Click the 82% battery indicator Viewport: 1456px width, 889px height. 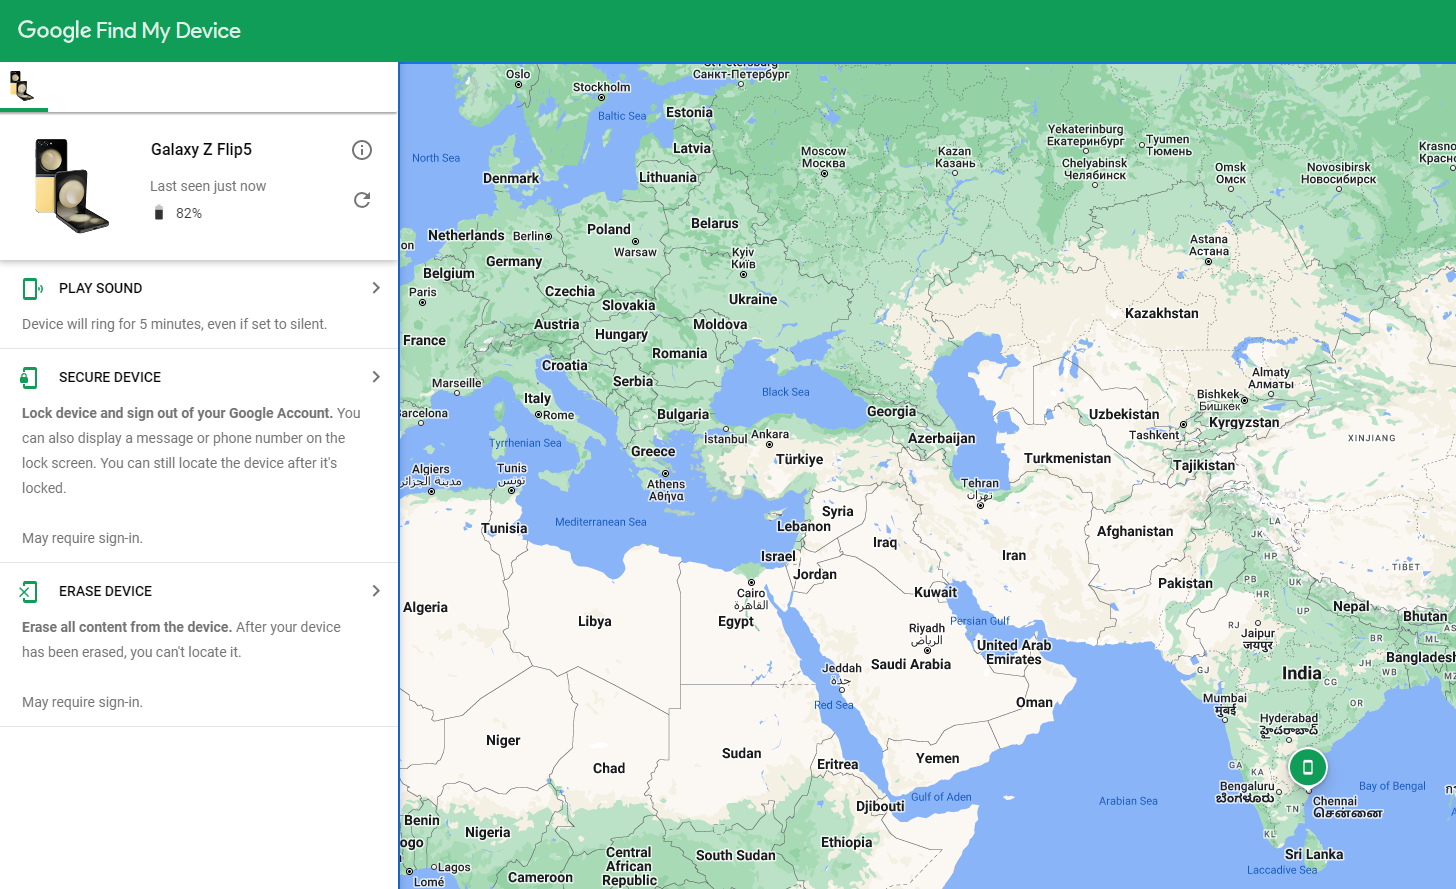[x=187, y=212]
